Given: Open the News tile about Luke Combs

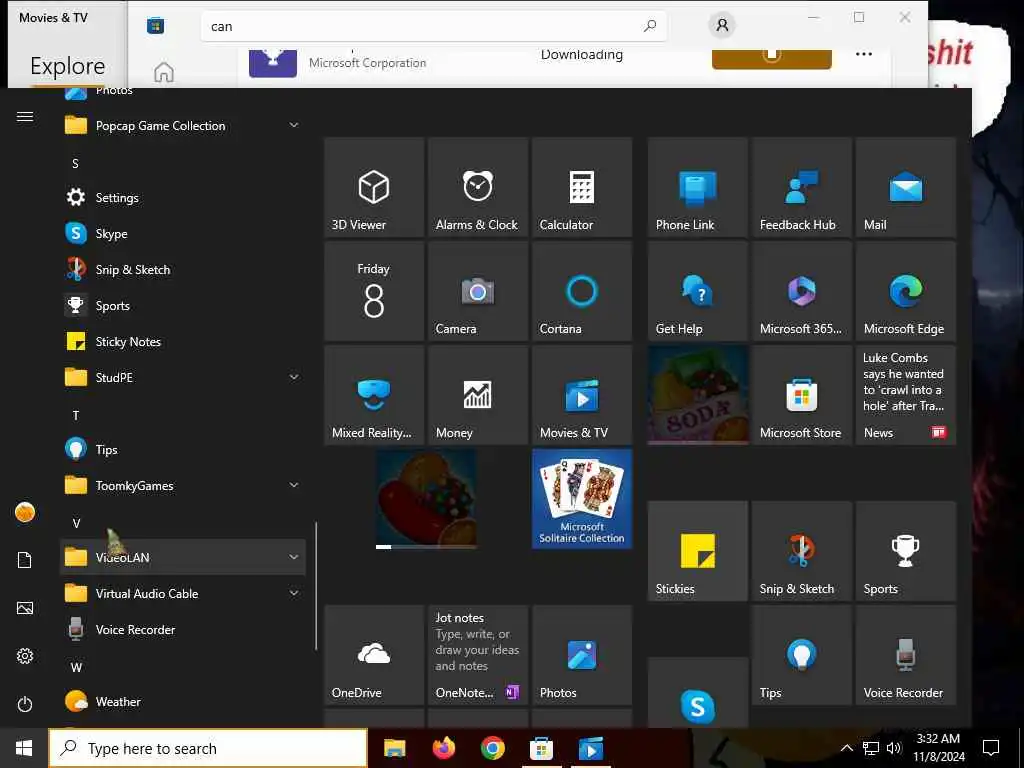Looking at the screenshot, I should coord(906,395).
